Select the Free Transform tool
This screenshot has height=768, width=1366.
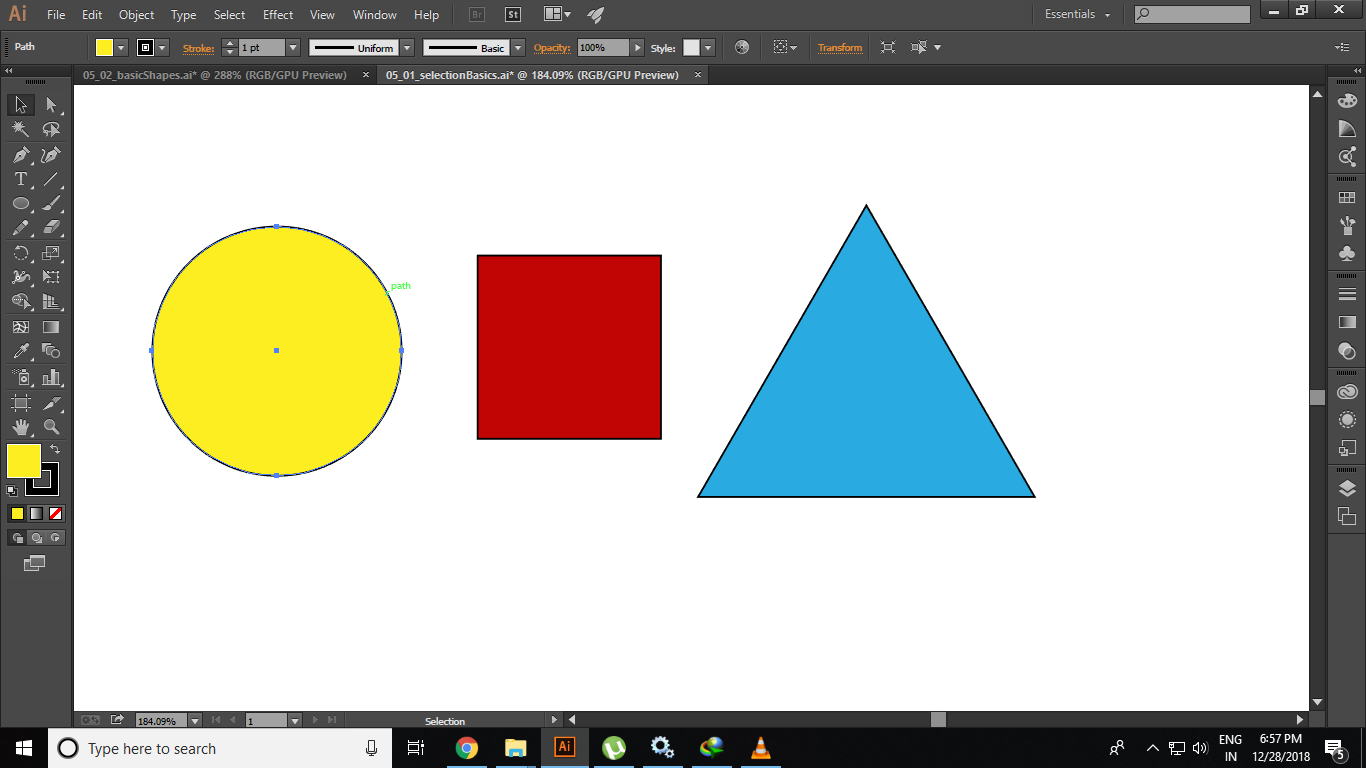[x=51, y=277]
